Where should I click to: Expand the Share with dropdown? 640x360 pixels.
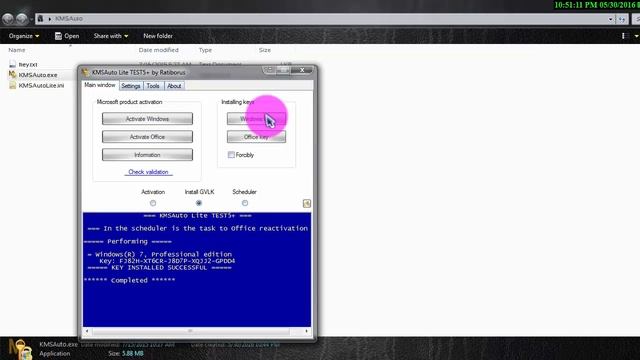point(111,36)
